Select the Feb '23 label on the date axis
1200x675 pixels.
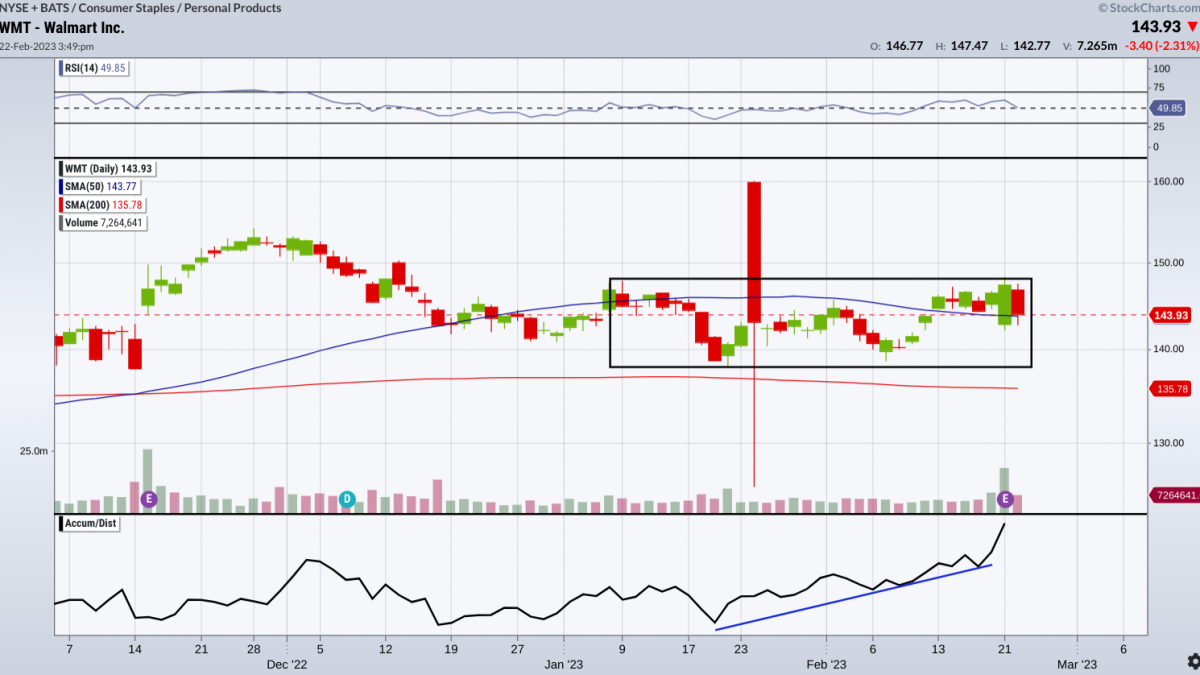pyautogui.click(x=827, y=664)
